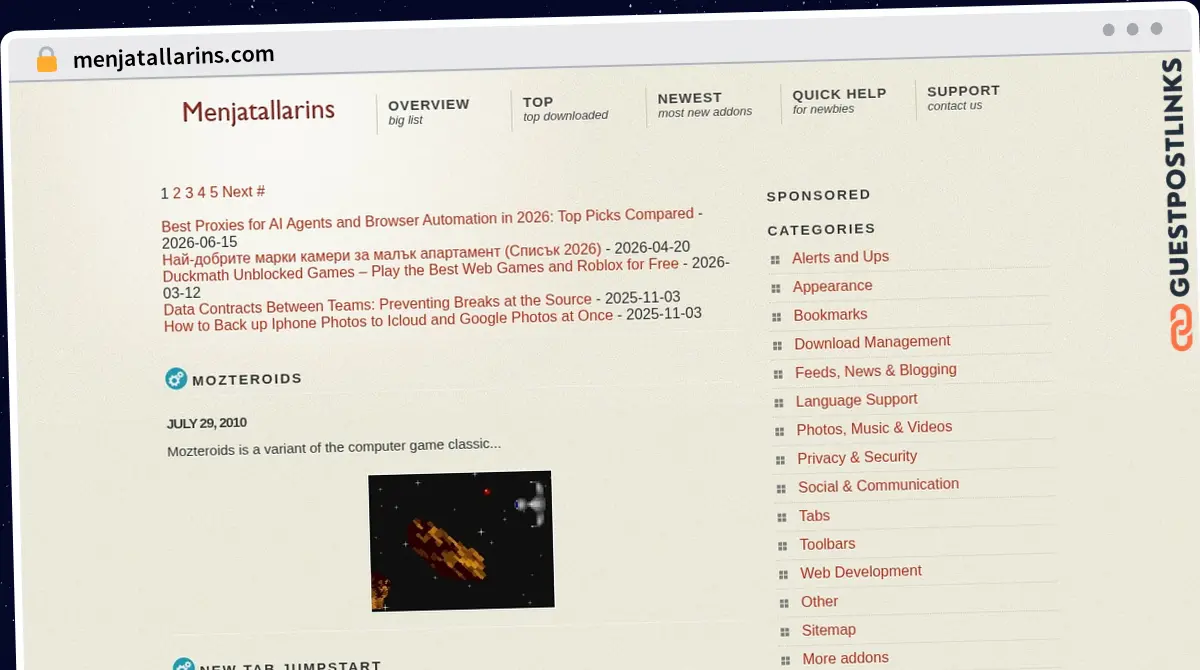Open the Overview big list menu
The height and width of the screenshot is (670, 1200).
click(429, 111)
